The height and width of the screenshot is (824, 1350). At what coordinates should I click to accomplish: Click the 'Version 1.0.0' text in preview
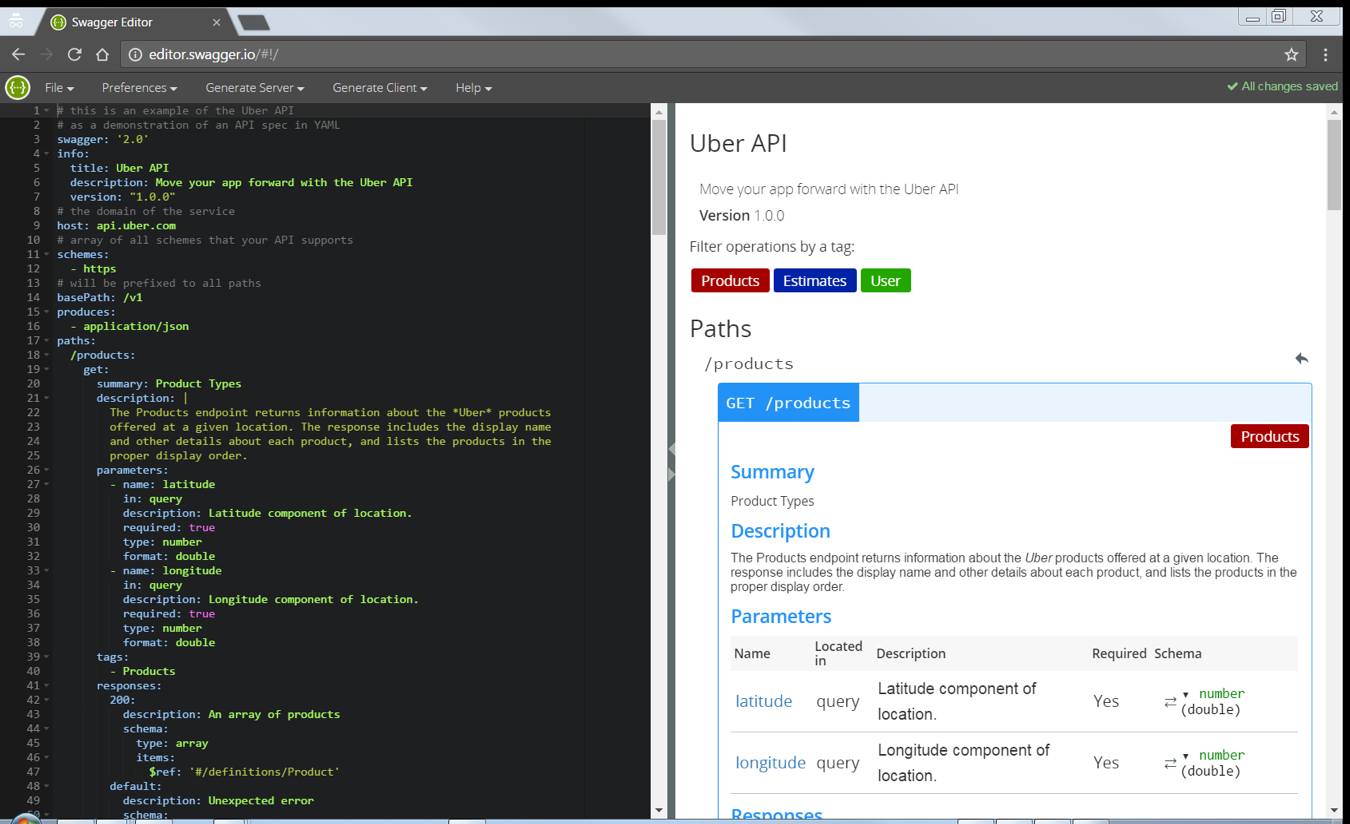742,215
